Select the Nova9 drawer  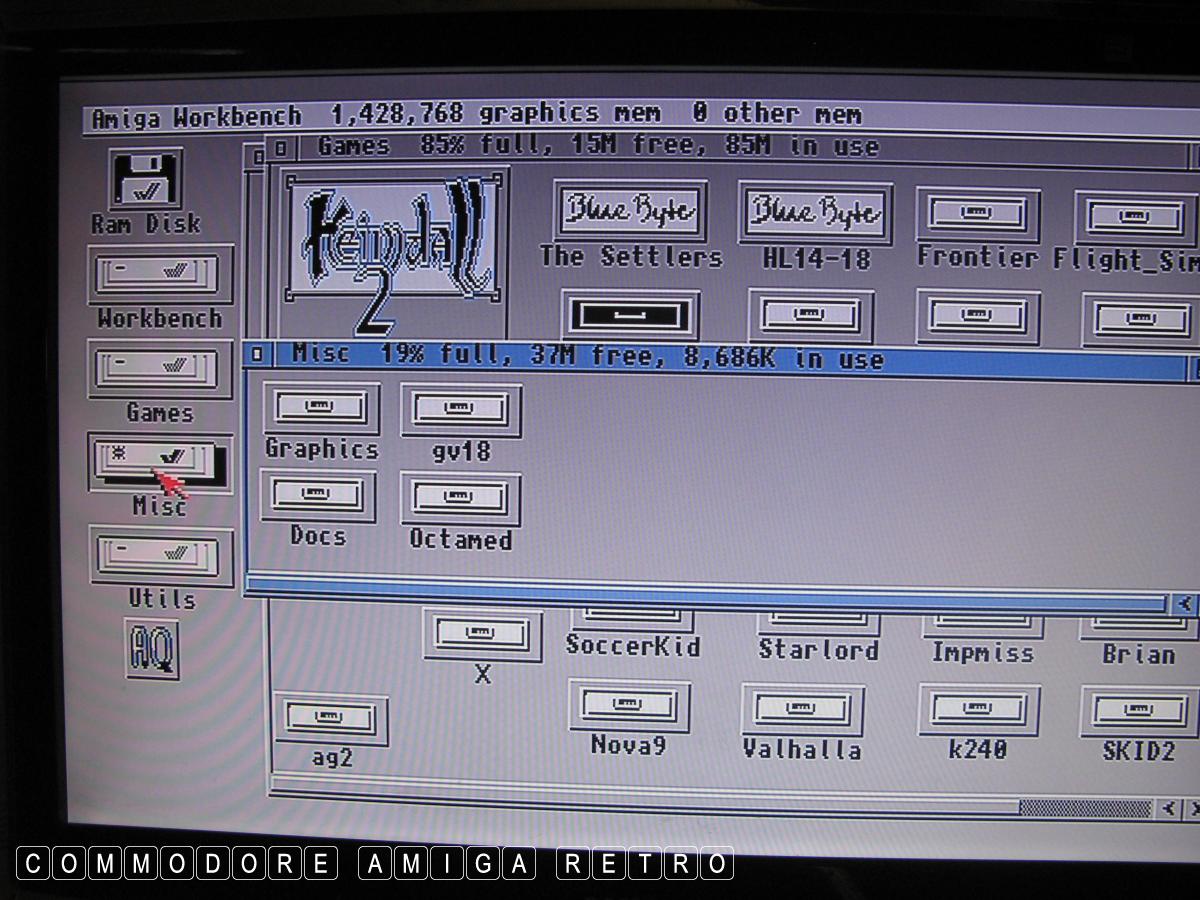pyautogui.click(x=628, y=706)
